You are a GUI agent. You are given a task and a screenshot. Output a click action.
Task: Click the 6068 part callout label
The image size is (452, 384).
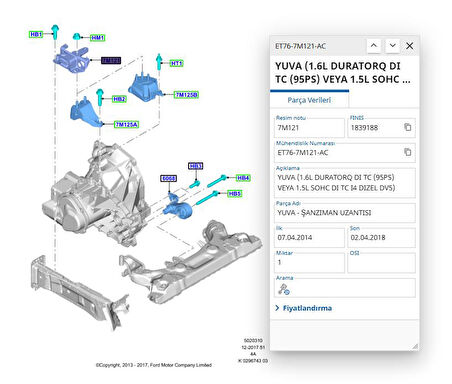[168, 178]
